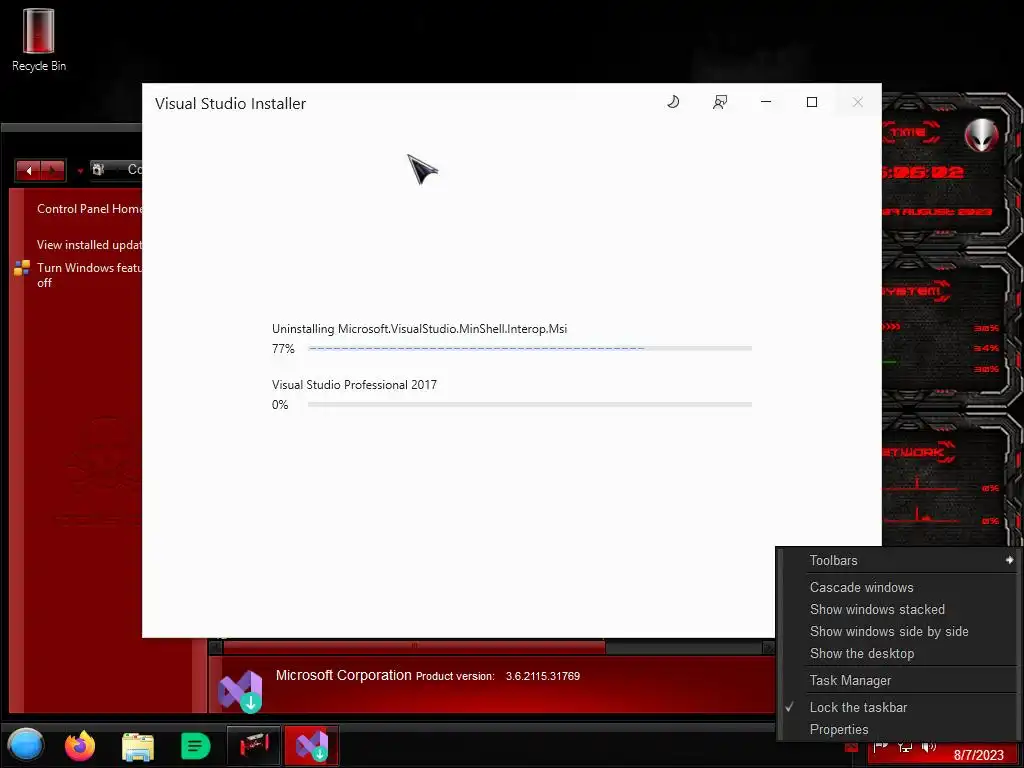Open Recycle Bin on the desktop
The height and width of the screenshot is (768, 1024).
[x=39, y=39]
